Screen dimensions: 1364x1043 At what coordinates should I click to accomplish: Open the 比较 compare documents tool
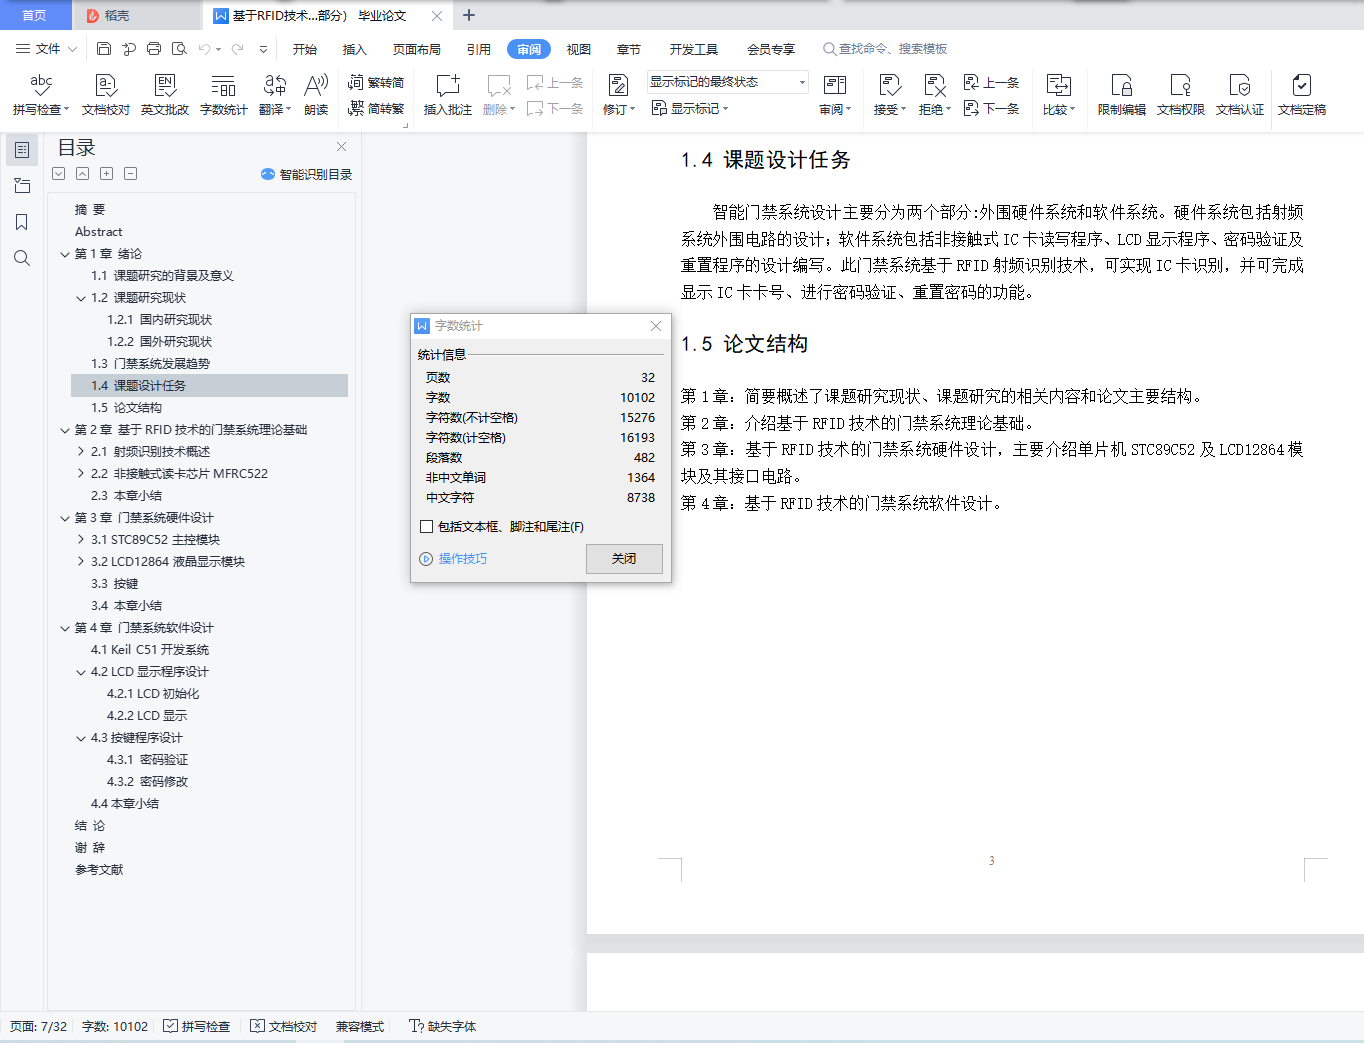1059,95
